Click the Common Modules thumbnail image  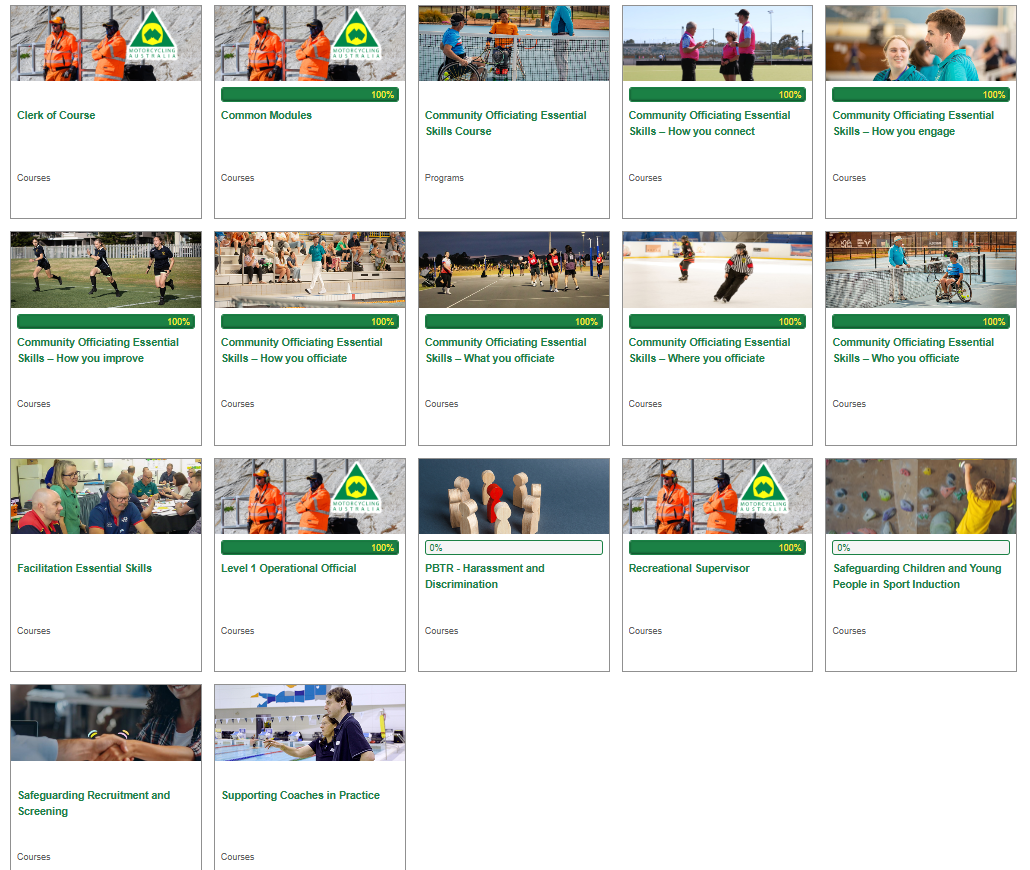tap(309, 43)
